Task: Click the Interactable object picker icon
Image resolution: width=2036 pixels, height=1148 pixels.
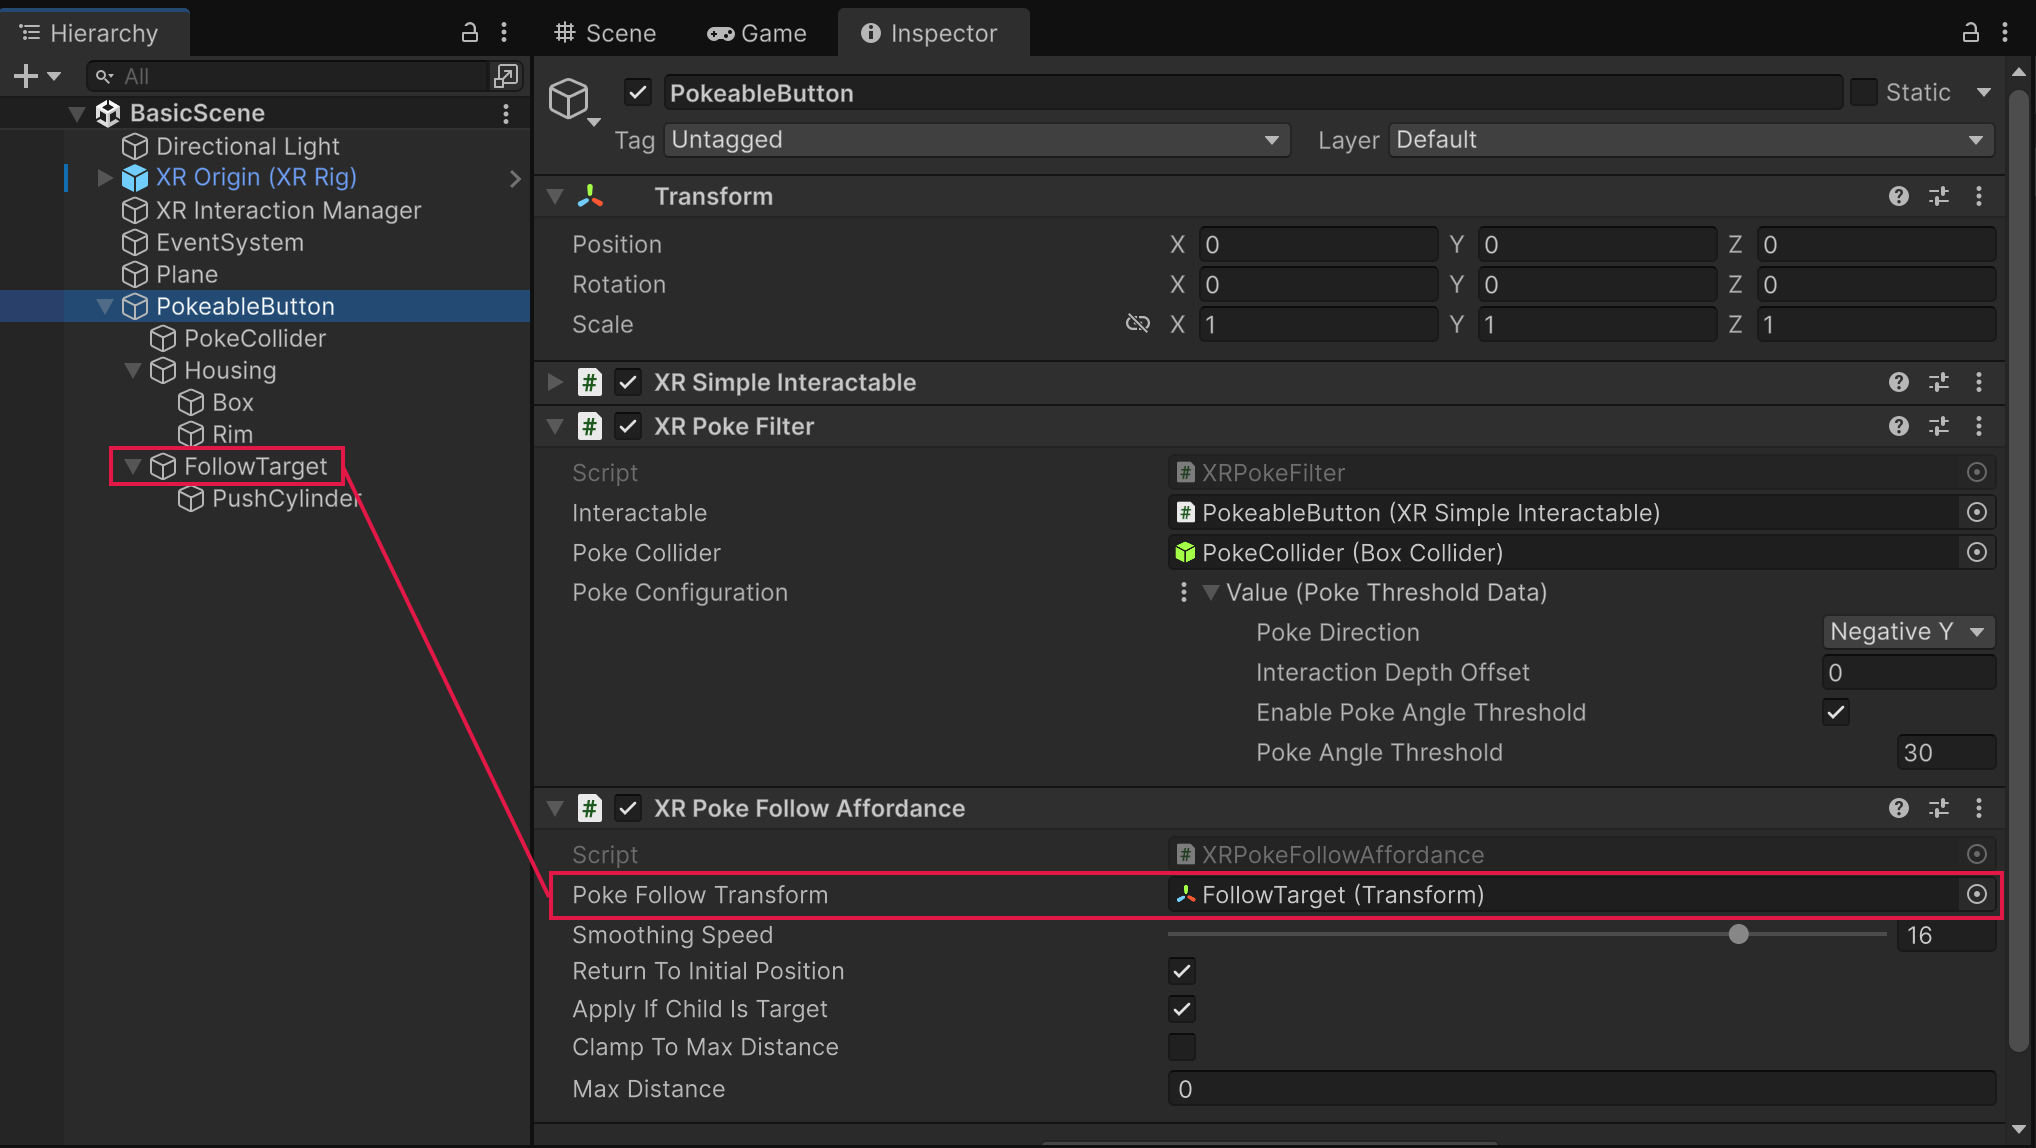Action: [1977, 512]
